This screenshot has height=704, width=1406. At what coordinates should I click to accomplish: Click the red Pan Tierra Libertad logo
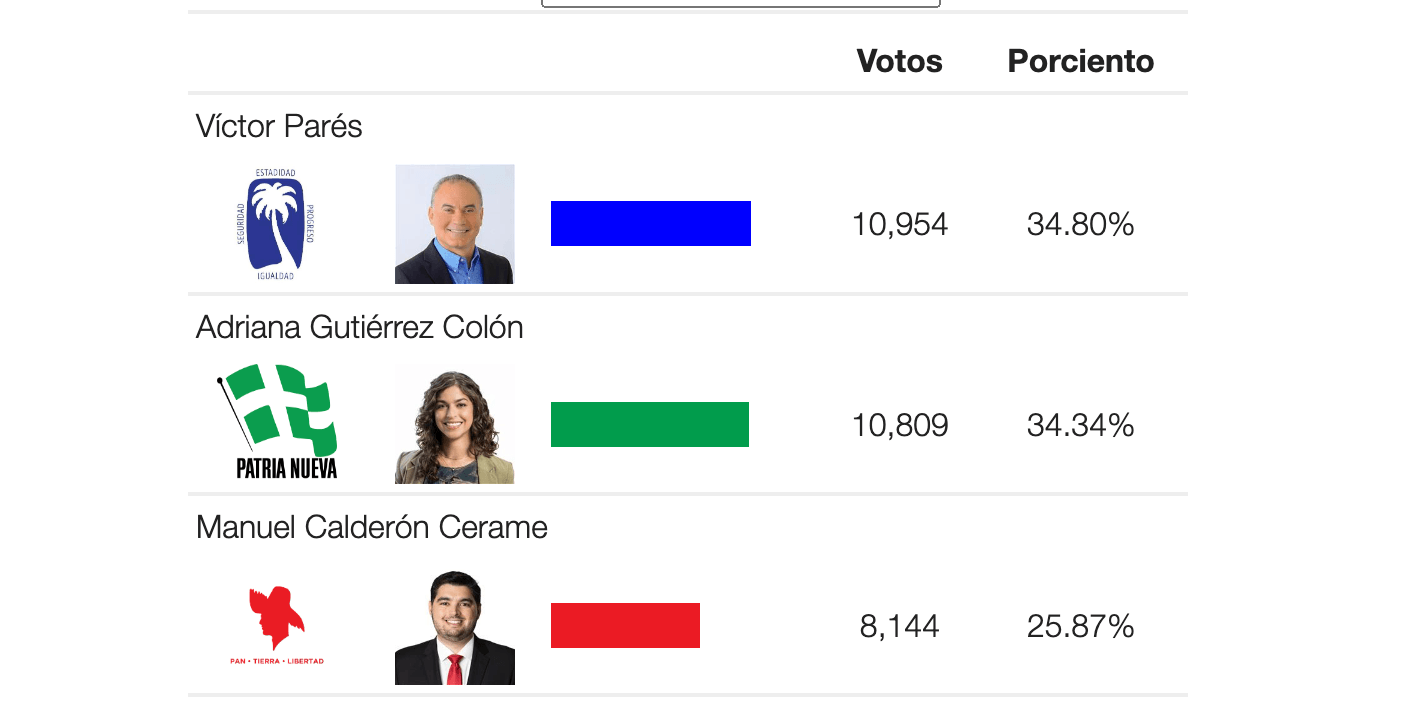(x=277, y=625)
